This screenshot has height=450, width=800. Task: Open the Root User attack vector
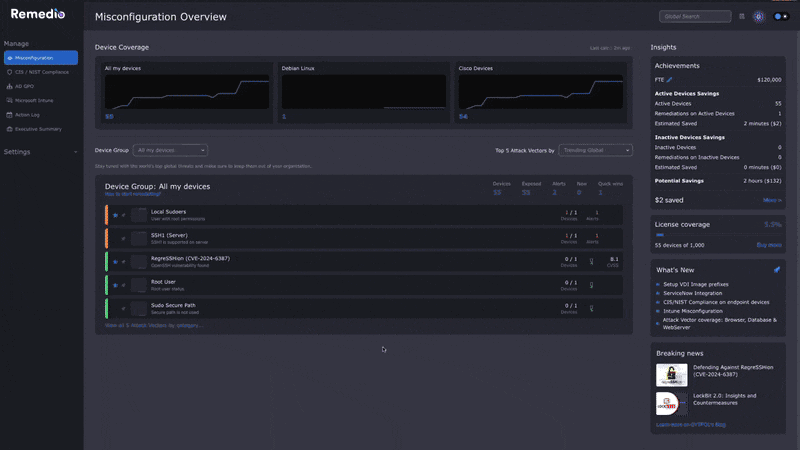coord(364,285)
